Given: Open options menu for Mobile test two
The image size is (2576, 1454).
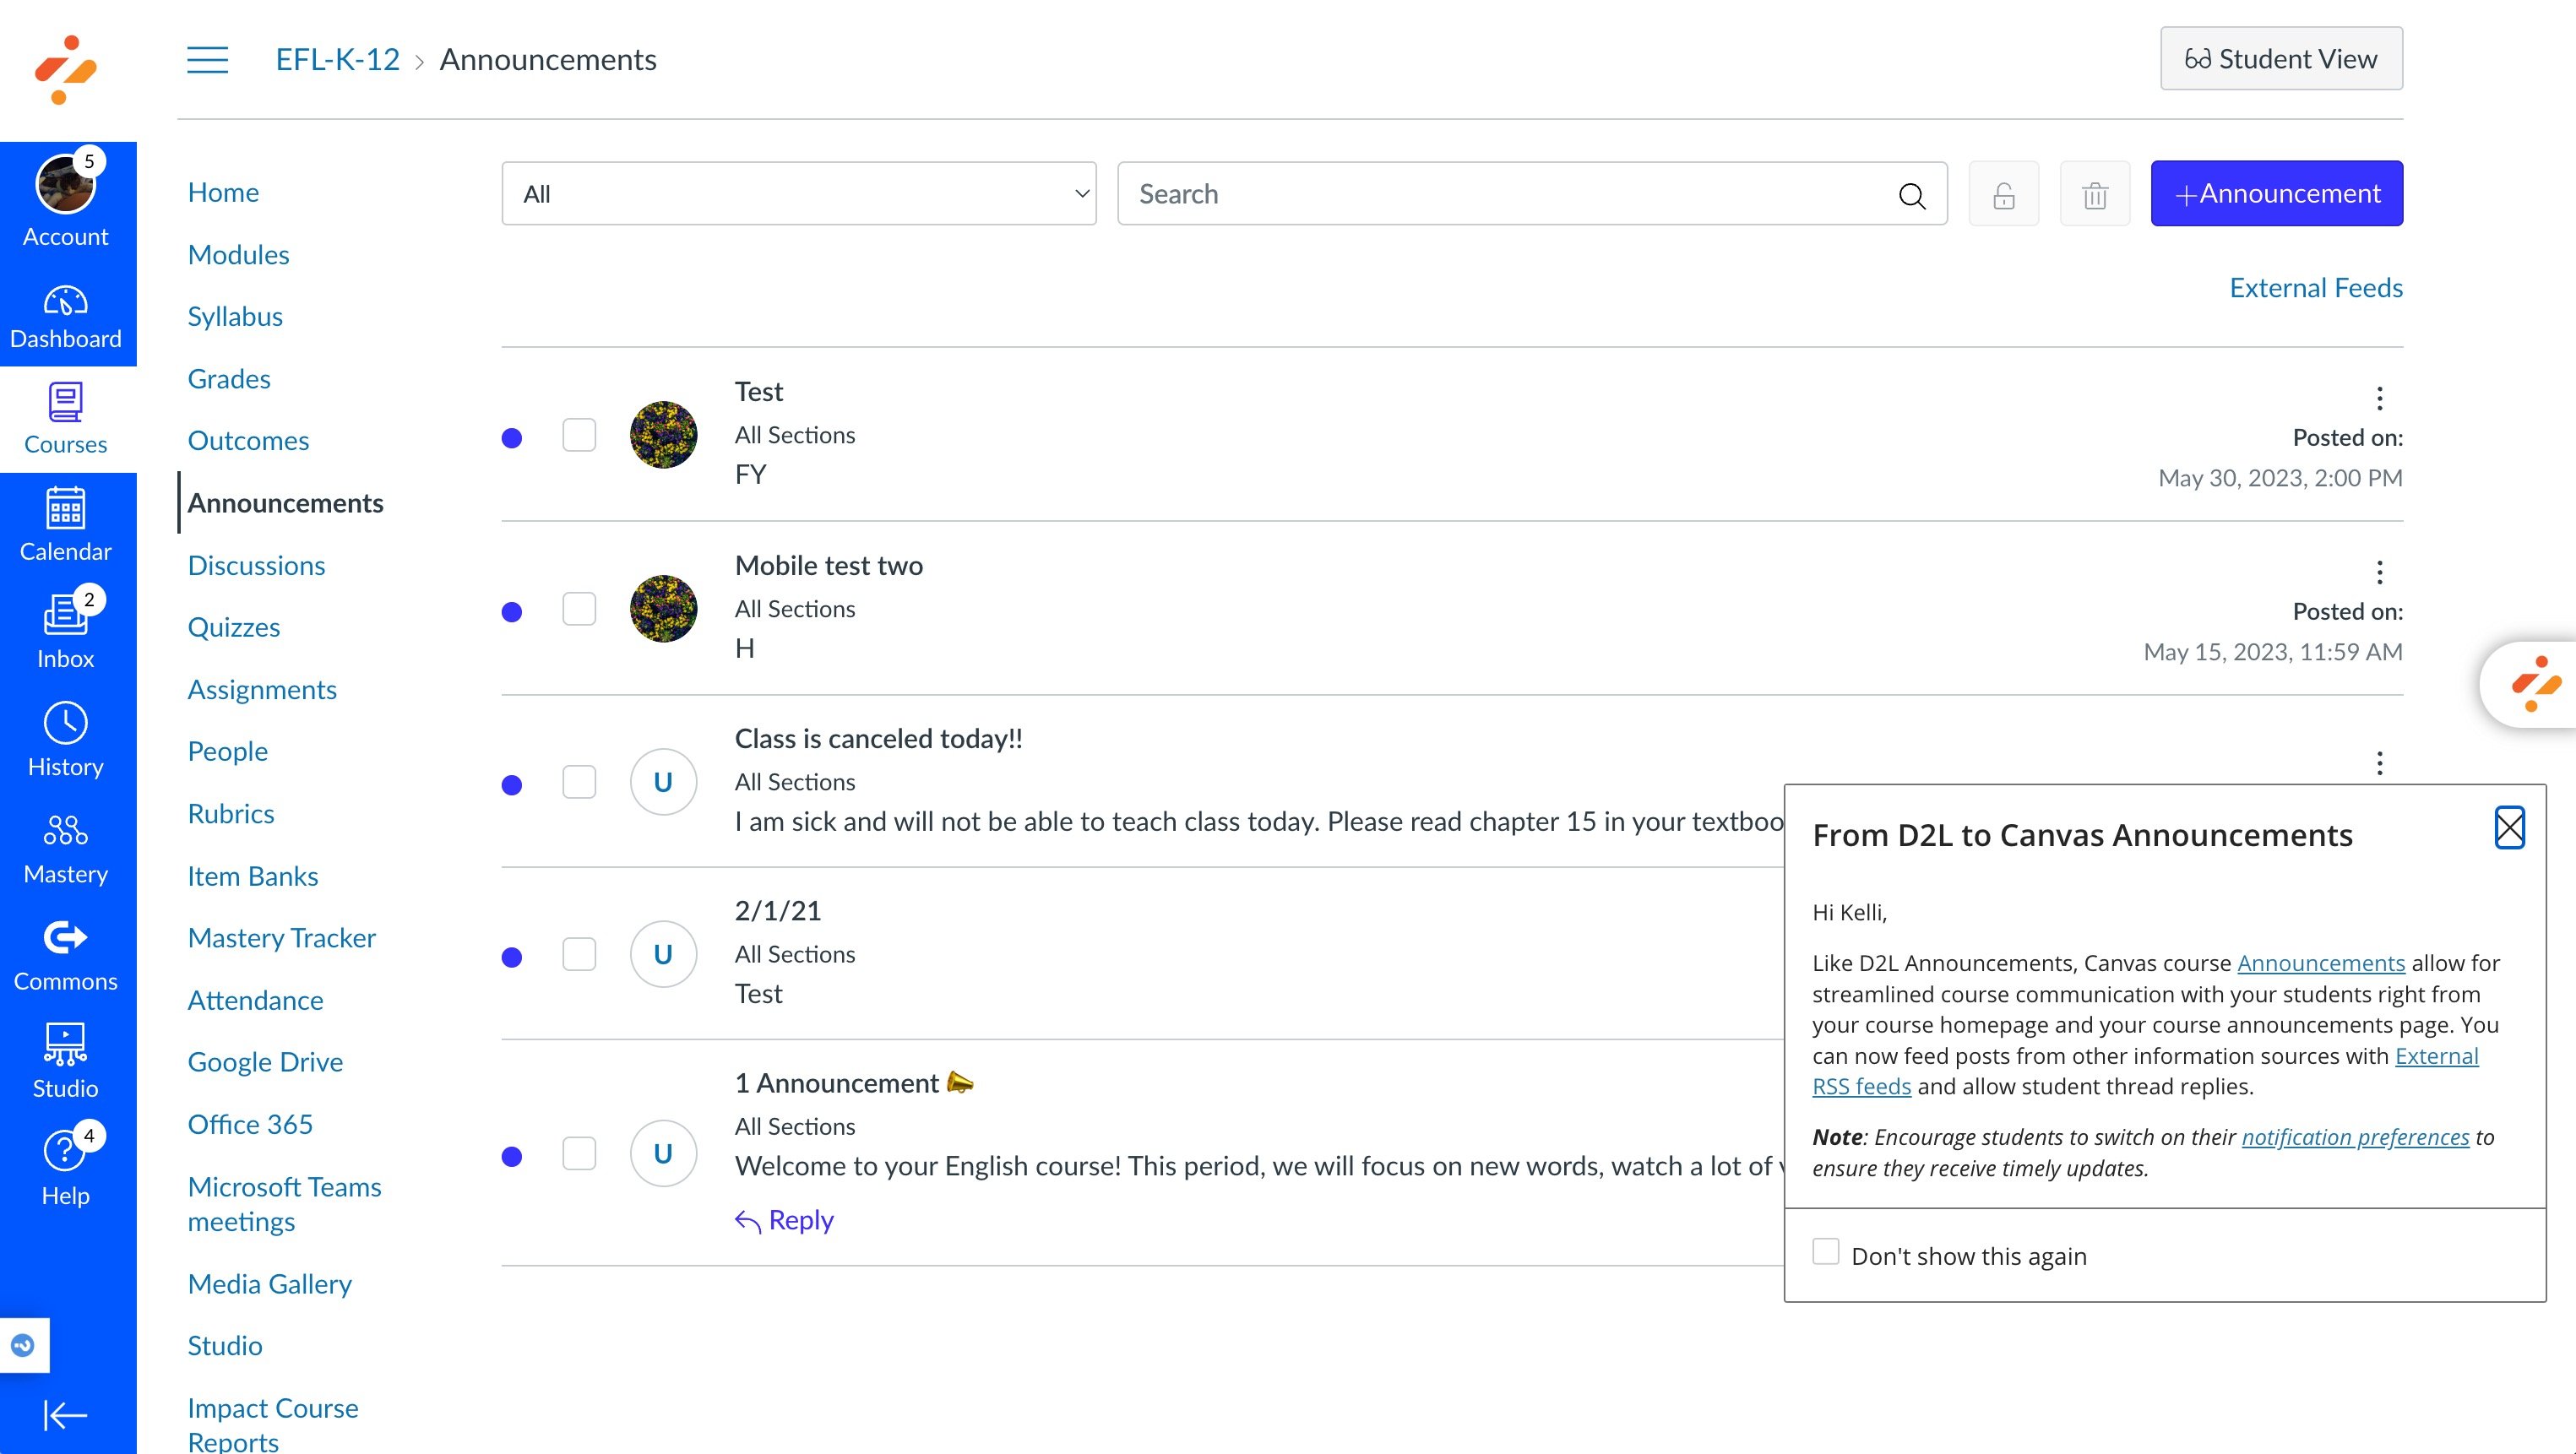Looking at the screenshot, I should pos(2379,572).
